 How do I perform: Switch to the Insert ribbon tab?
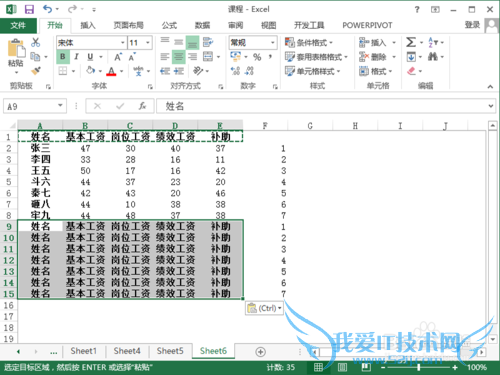pos(88,25)
